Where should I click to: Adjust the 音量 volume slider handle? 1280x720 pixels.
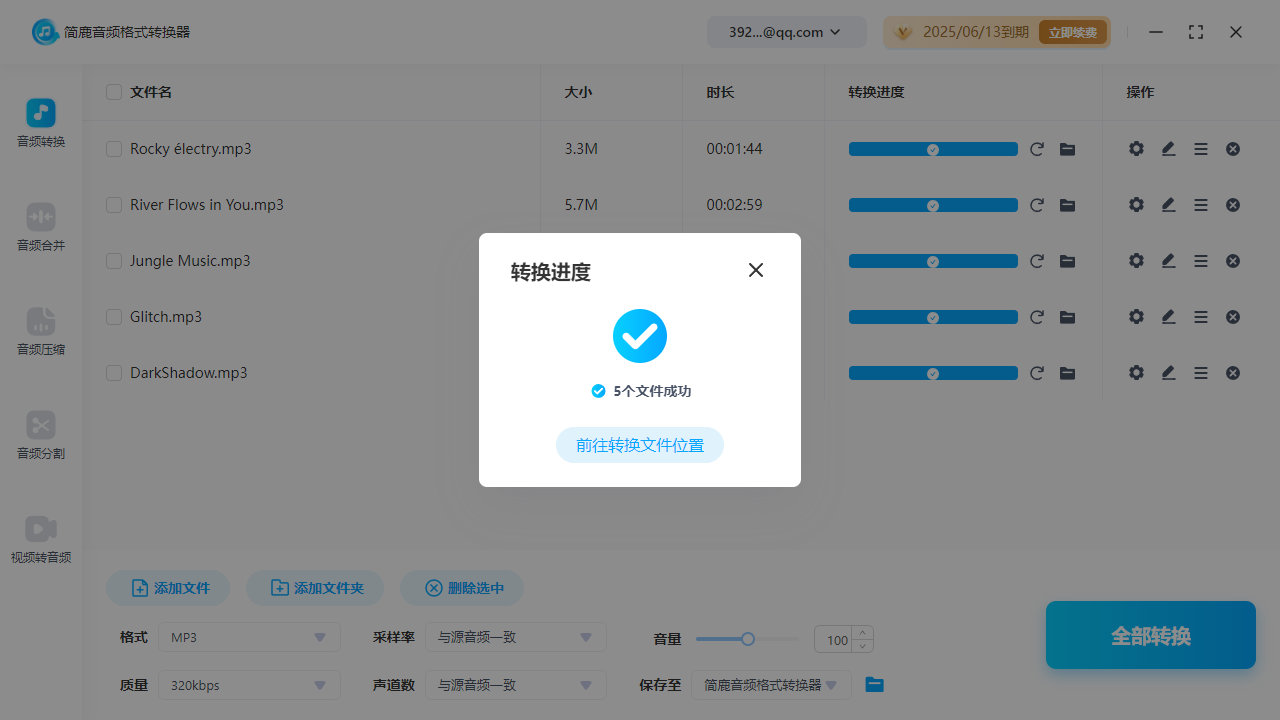point(747,639)
